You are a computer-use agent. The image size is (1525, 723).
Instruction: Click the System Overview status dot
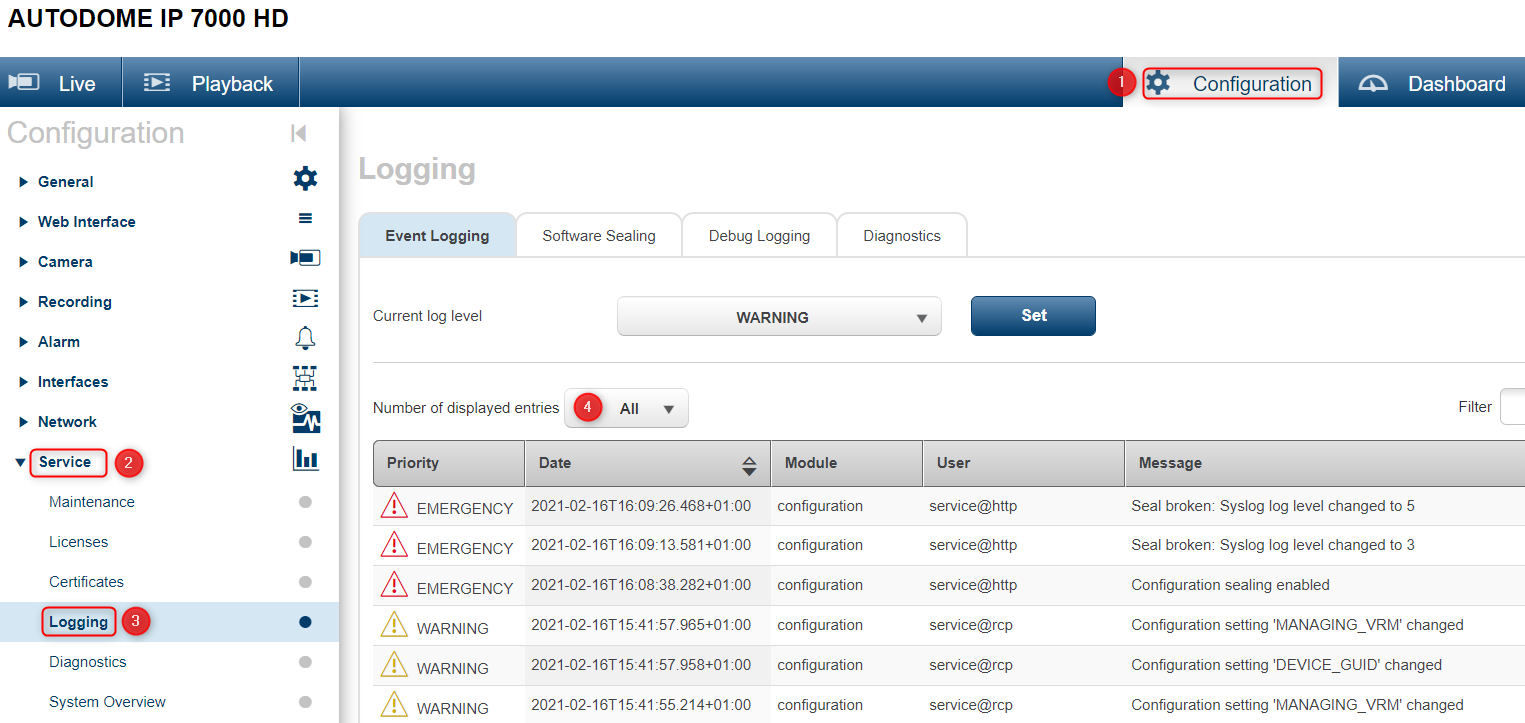pyautogui.click(x=305, y=702)
